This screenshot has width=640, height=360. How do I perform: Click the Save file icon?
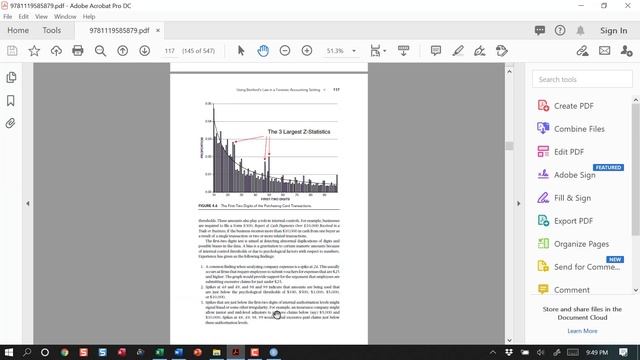pos(12,51)
